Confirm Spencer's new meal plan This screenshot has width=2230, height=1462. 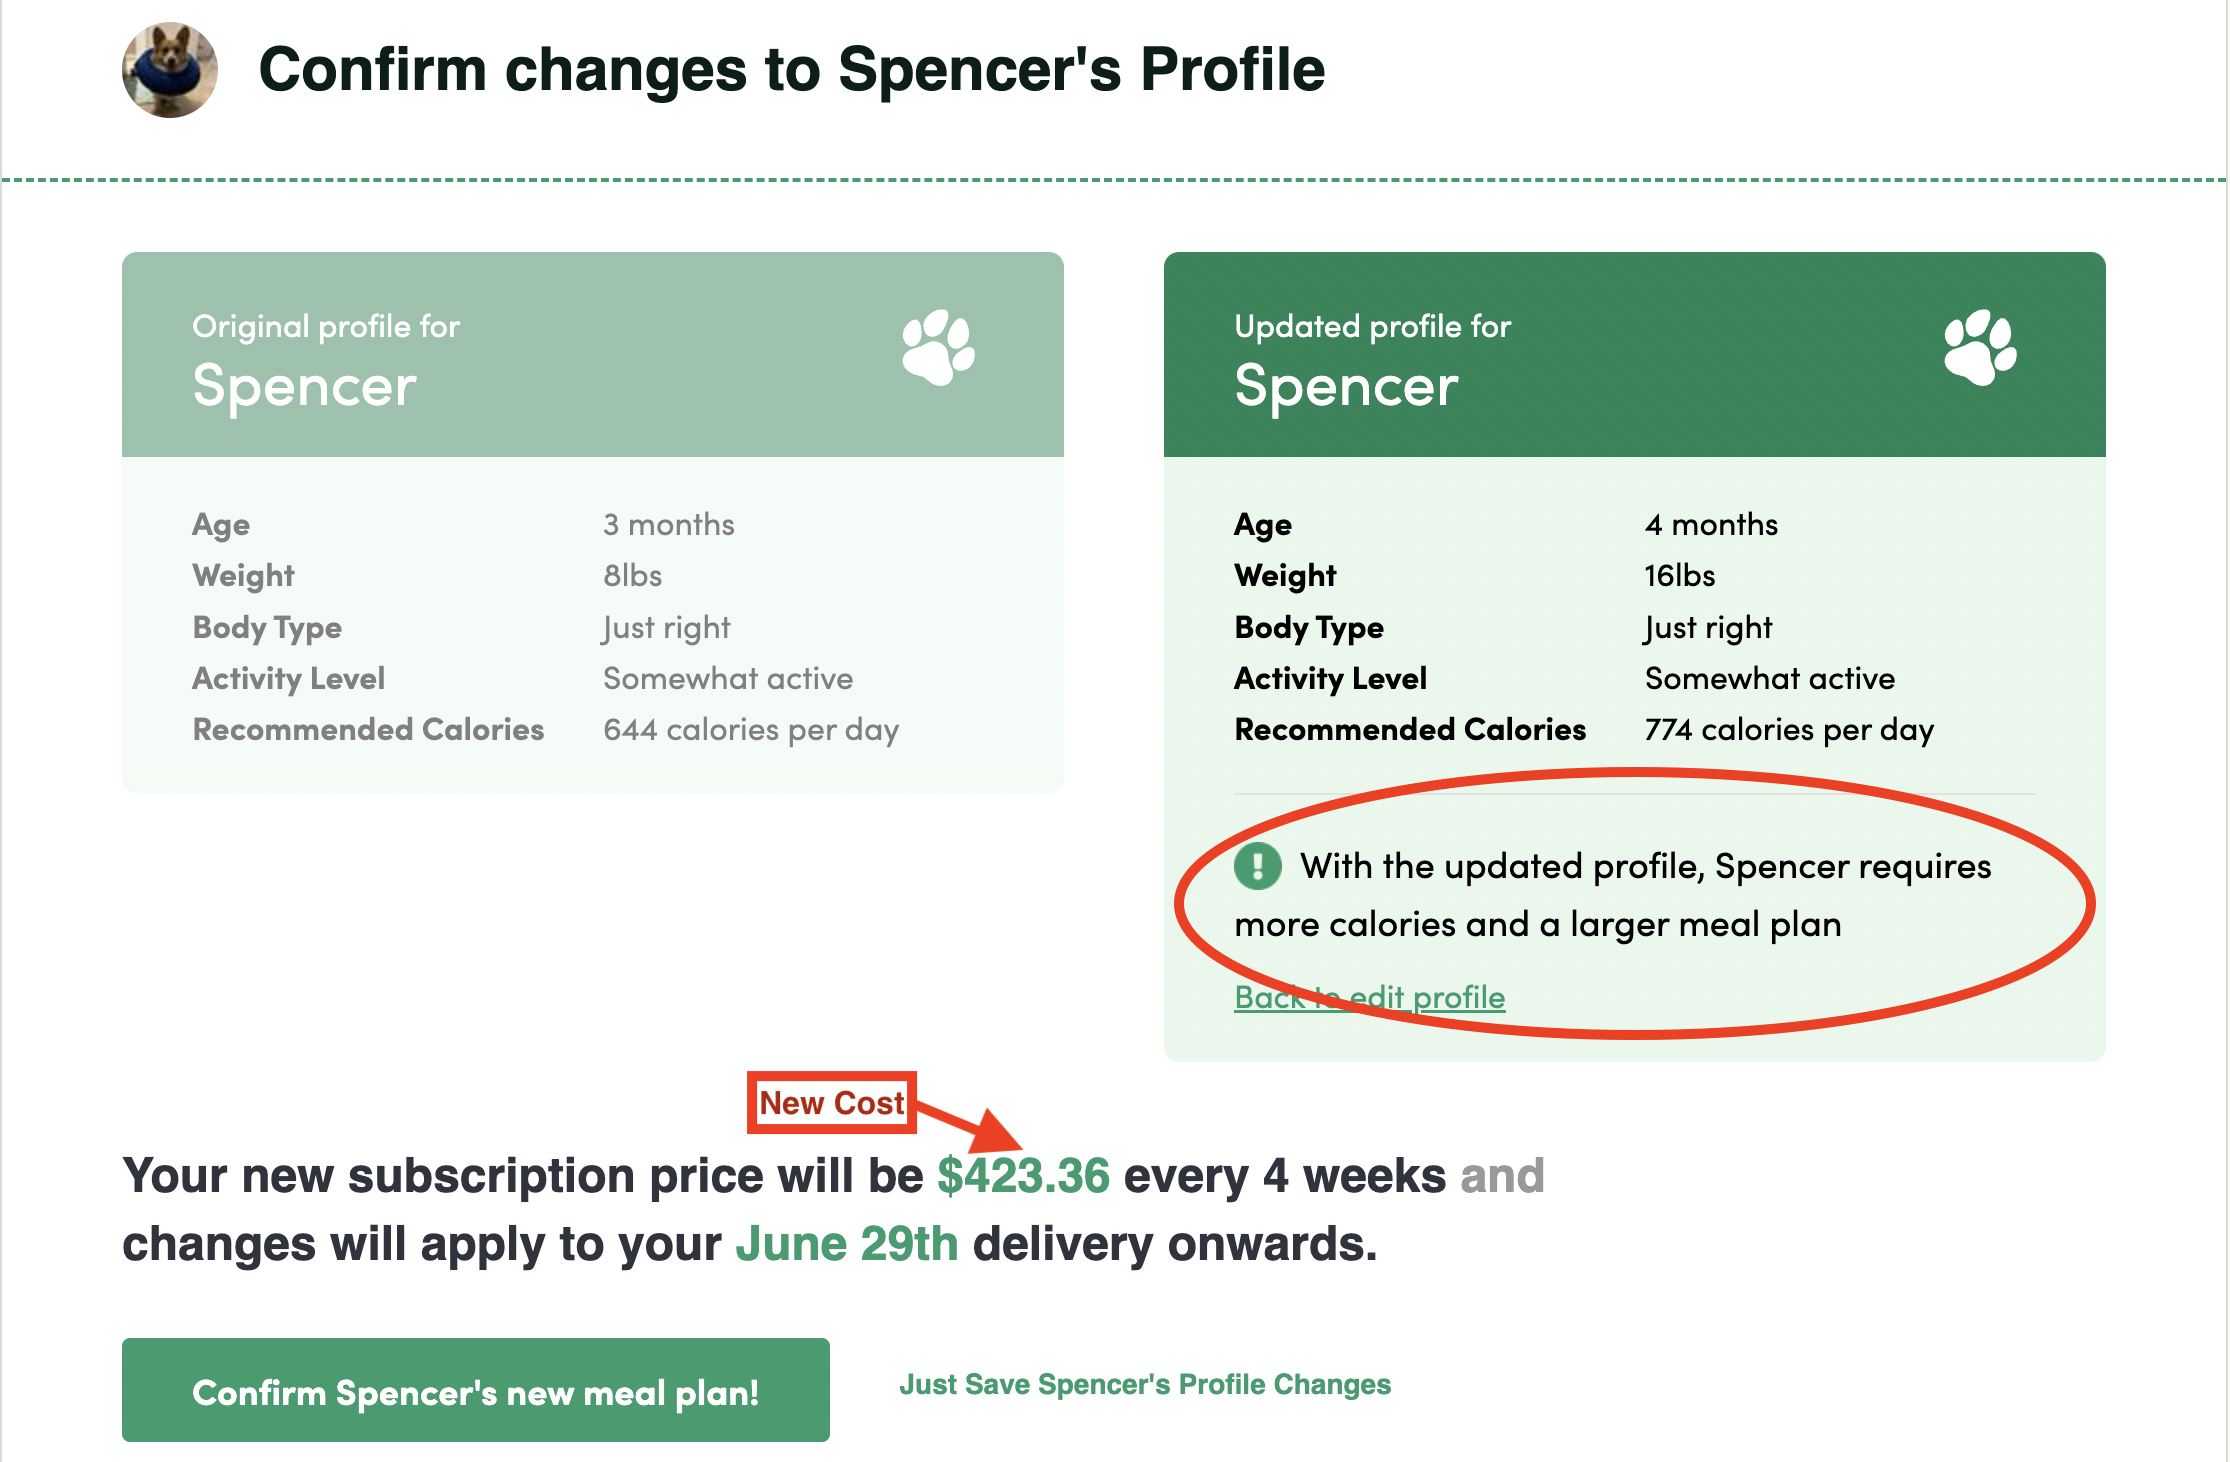click(x=476, y=1390)
